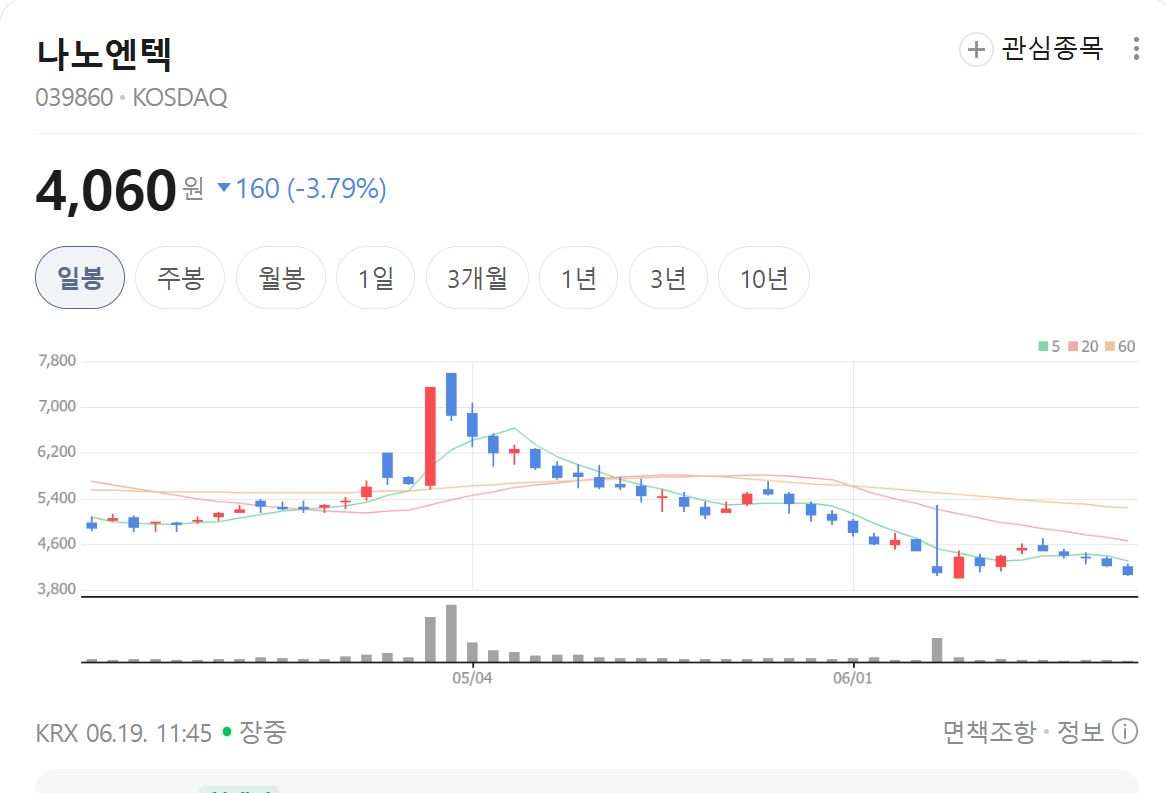Screen dimensions: 1167x793
Task: Open the 정보 info circle icon
Action: click(1125, 732)
